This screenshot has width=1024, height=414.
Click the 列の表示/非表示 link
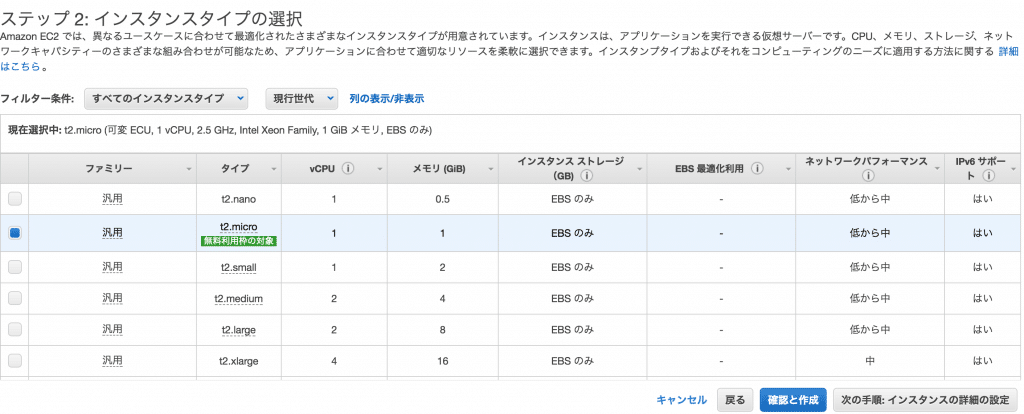pyautogui.click(x=387, y=99)
